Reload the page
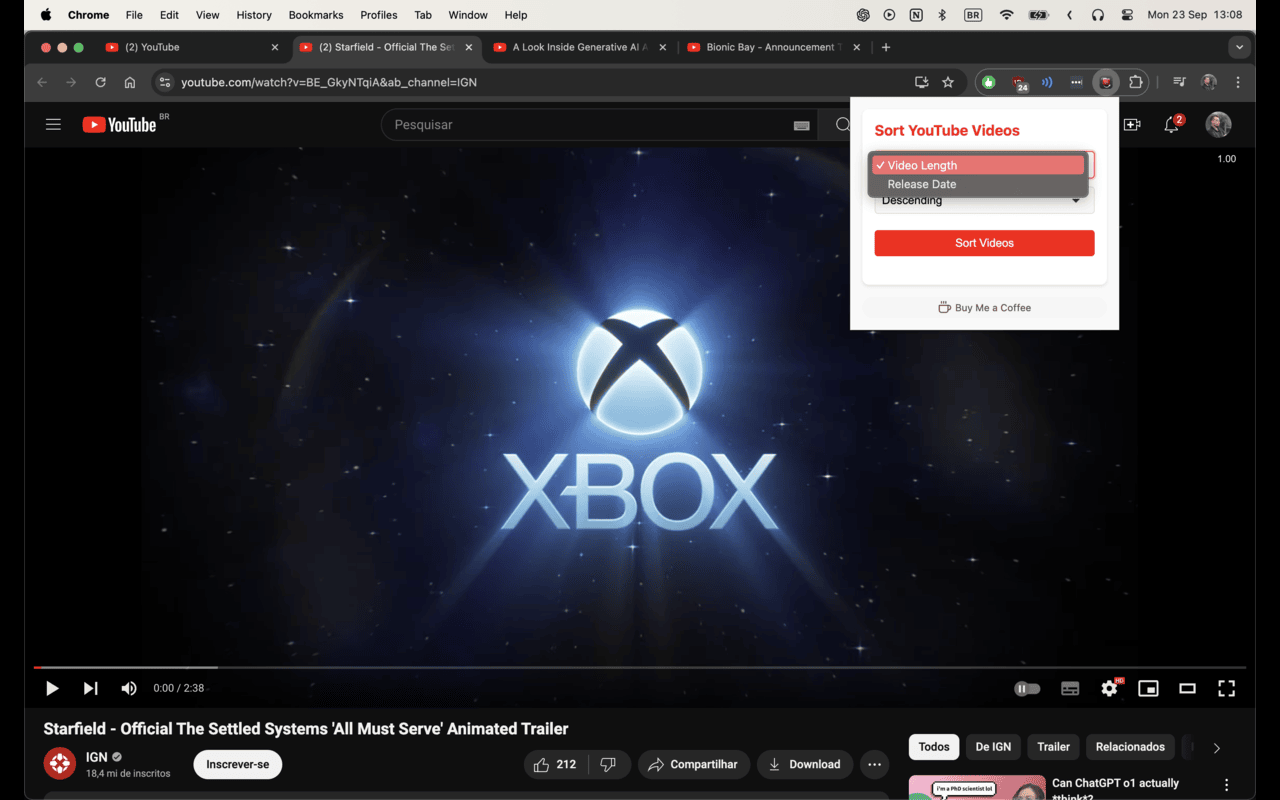1280x800 pixels. [100, 82]
